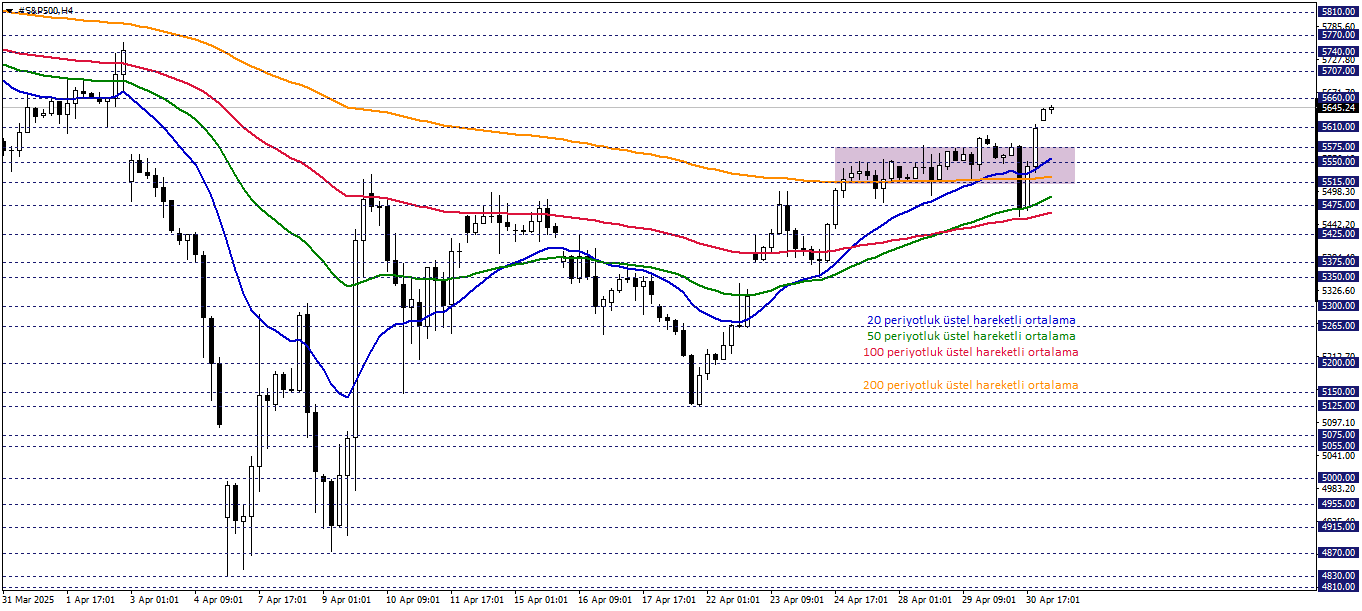This screenshot has width=1362, height=611.
Task: Click the 5375.00 price level label
Action: (1338, 262)
